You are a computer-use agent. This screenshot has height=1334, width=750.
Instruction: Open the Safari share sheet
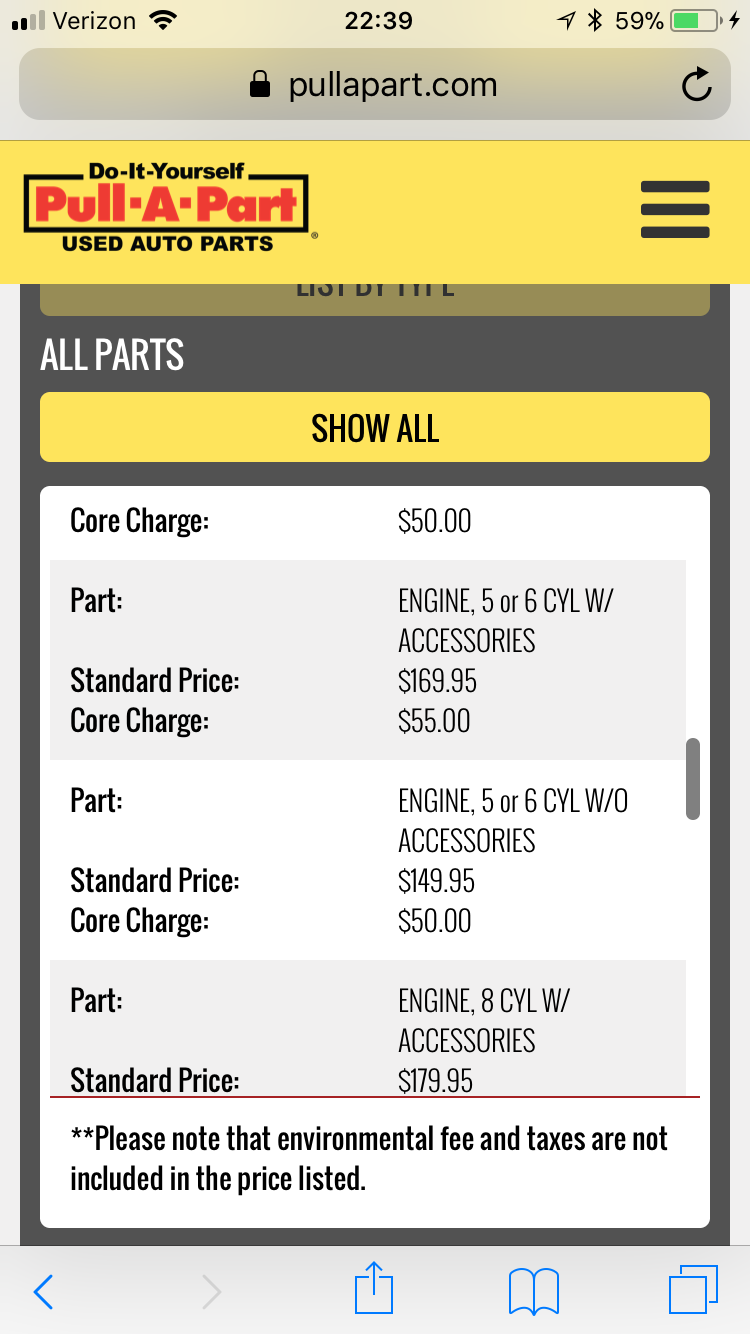coord(376,1288)
